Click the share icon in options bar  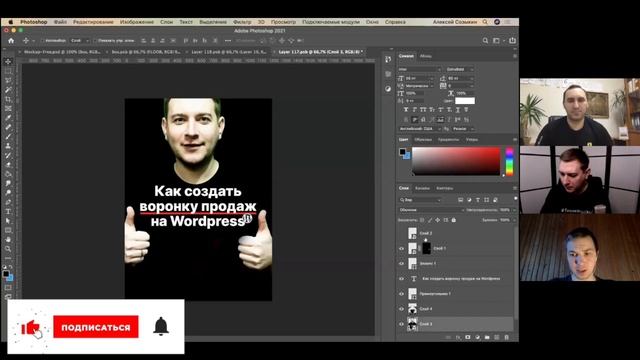(512, 40)
